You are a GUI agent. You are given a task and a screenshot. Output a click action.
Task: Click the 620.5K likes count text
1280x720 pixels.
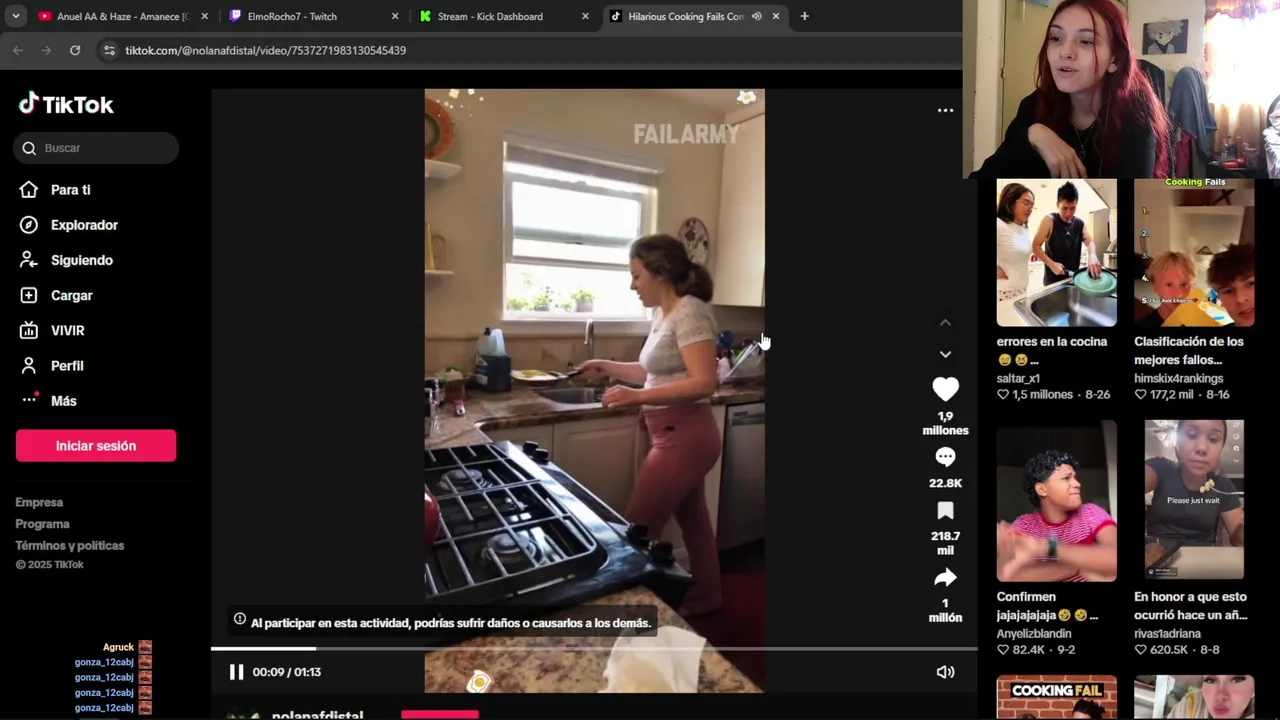(x=1169, y=650)
